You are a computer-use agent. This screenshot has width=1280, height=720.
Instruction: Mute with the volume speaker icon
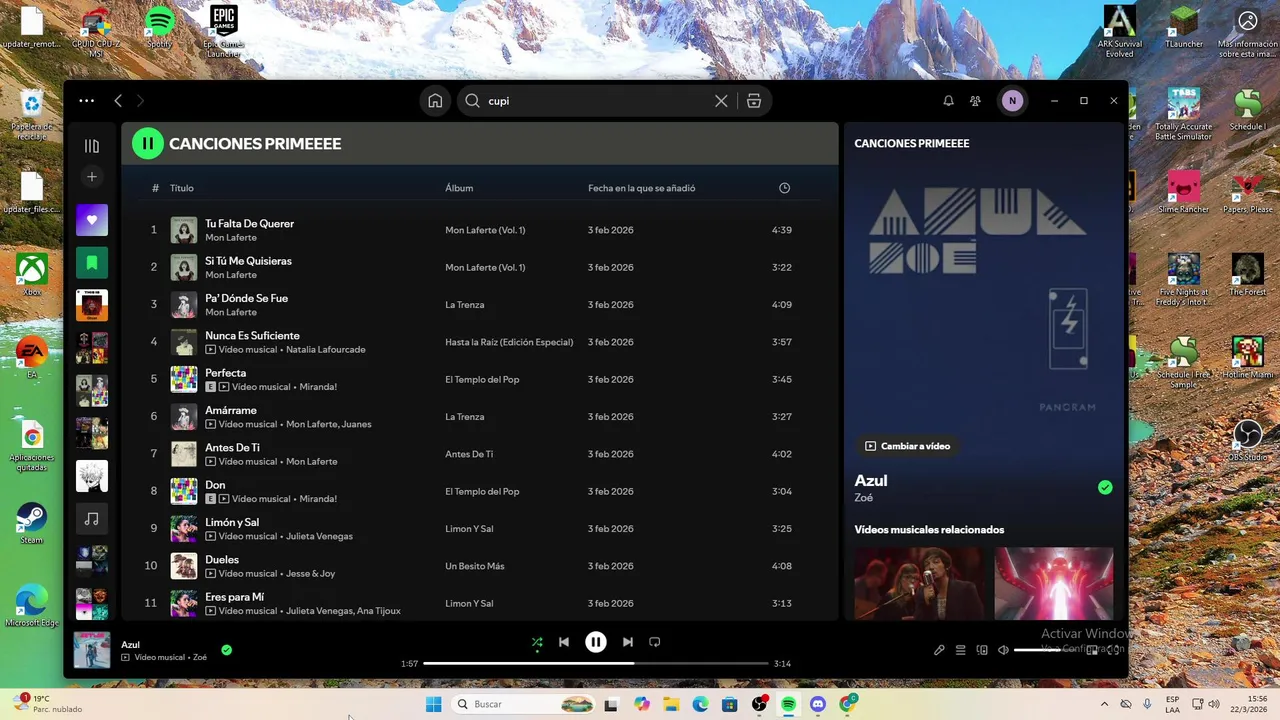(1003, 650)
